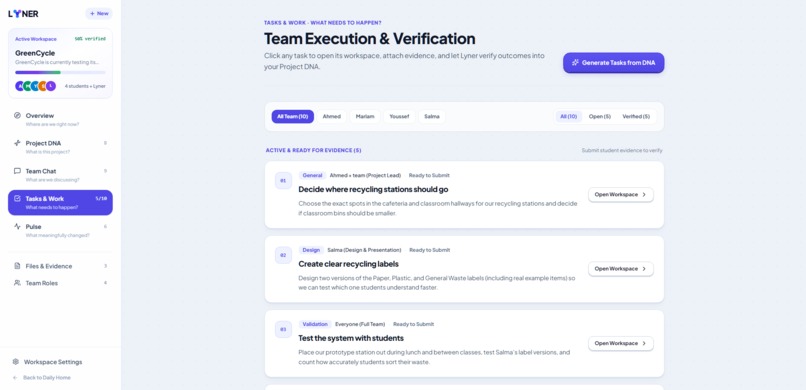Open Workspace for recycling stations task

pos(620,195)
